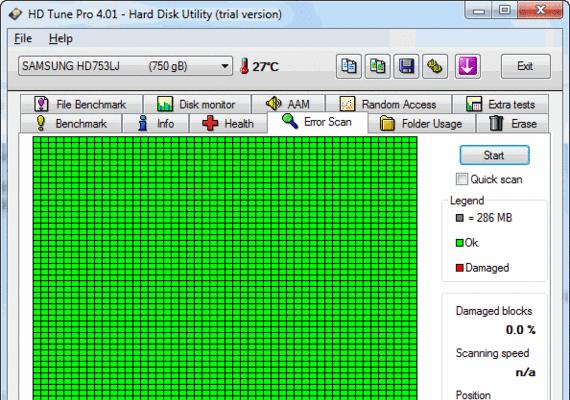Click the HD Tune title bar icon

[15, 14]
